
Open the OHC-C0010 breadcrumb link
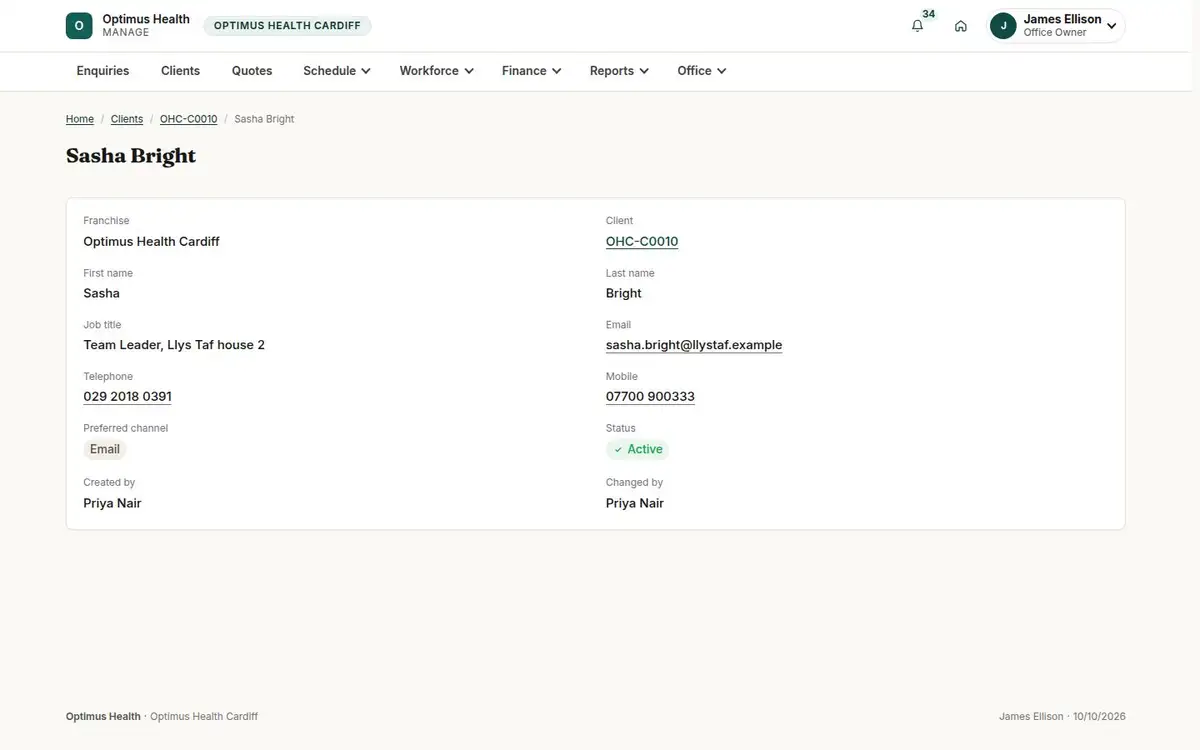(x=188, y=119)
